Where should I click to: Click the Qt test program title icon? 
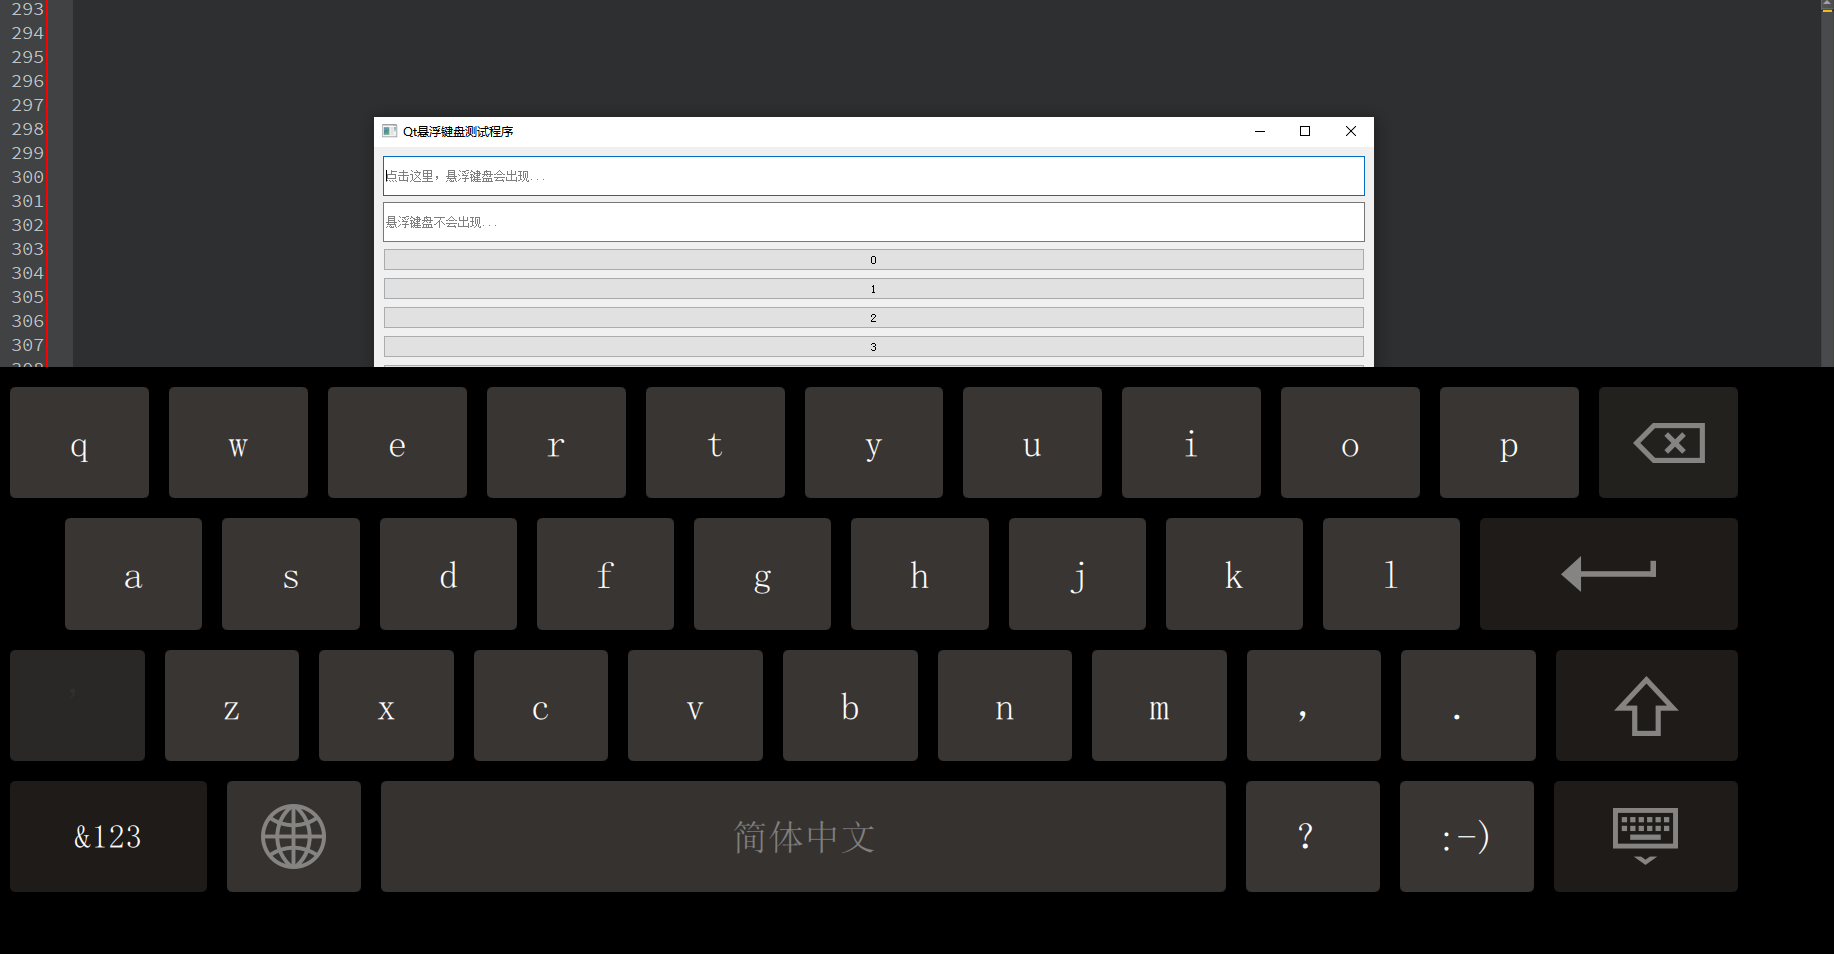tap(390, 131)
